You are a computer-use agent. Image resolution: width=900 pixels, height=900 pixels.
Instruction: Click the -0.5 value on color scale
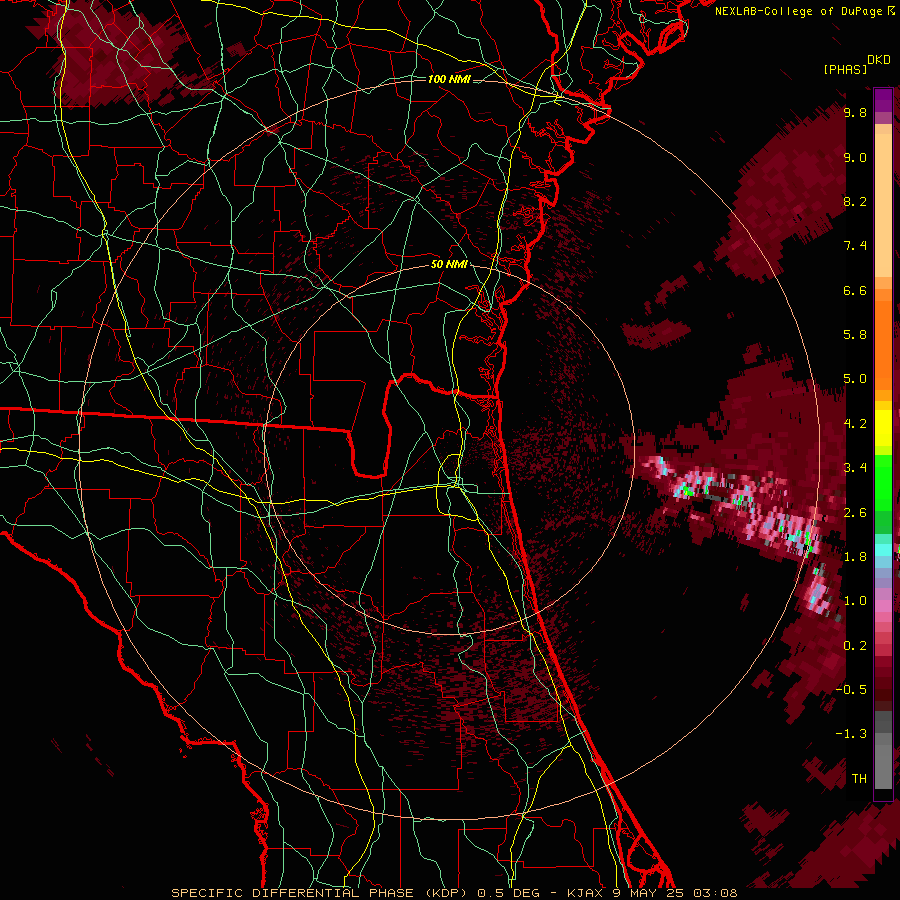[851, 690]
